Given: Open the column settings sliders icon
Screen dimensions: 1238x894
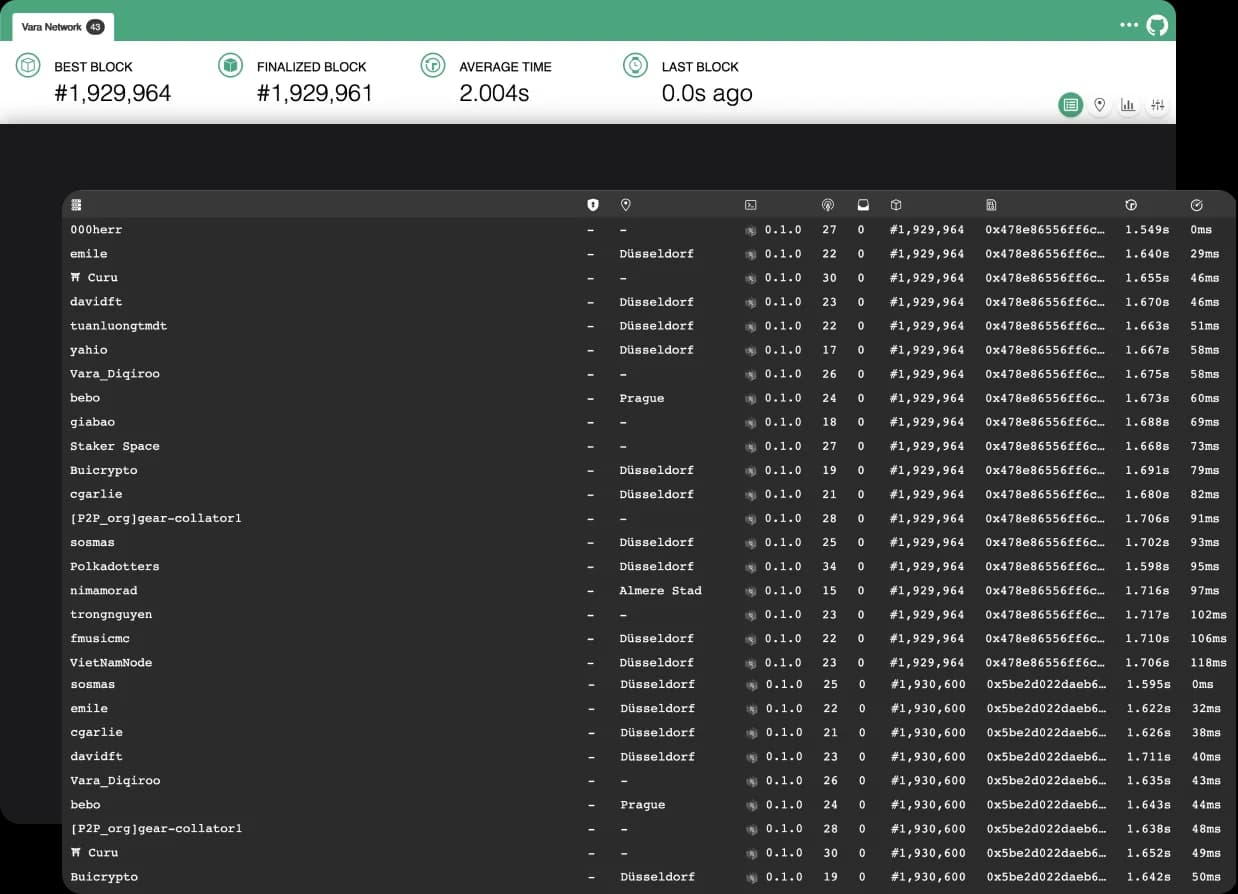Looking at the screenshot, I should 1157,105.
